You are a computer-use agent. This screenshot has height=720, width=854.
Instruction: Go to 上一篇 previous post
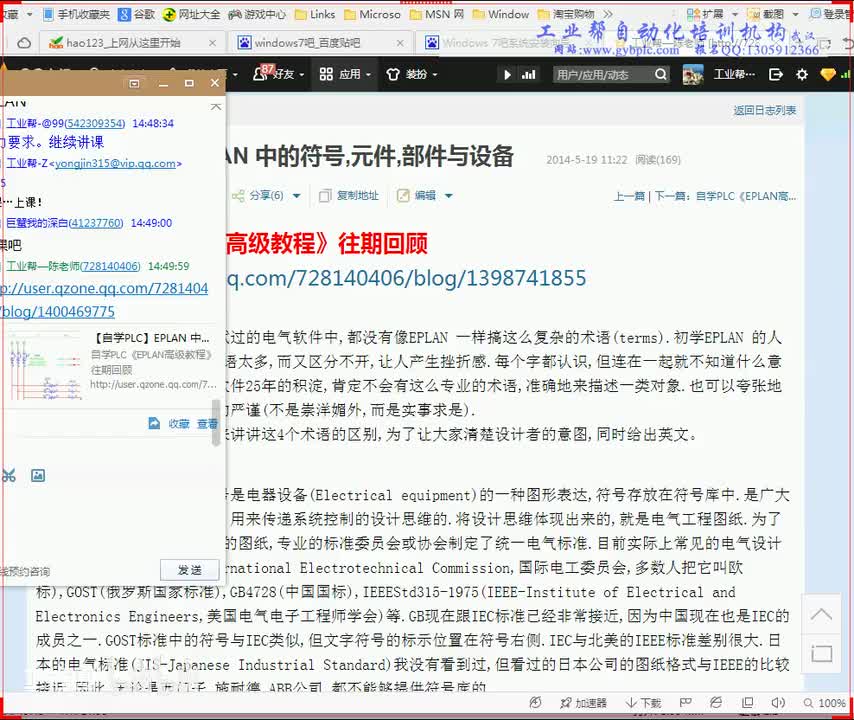click(x=629, y=196)
